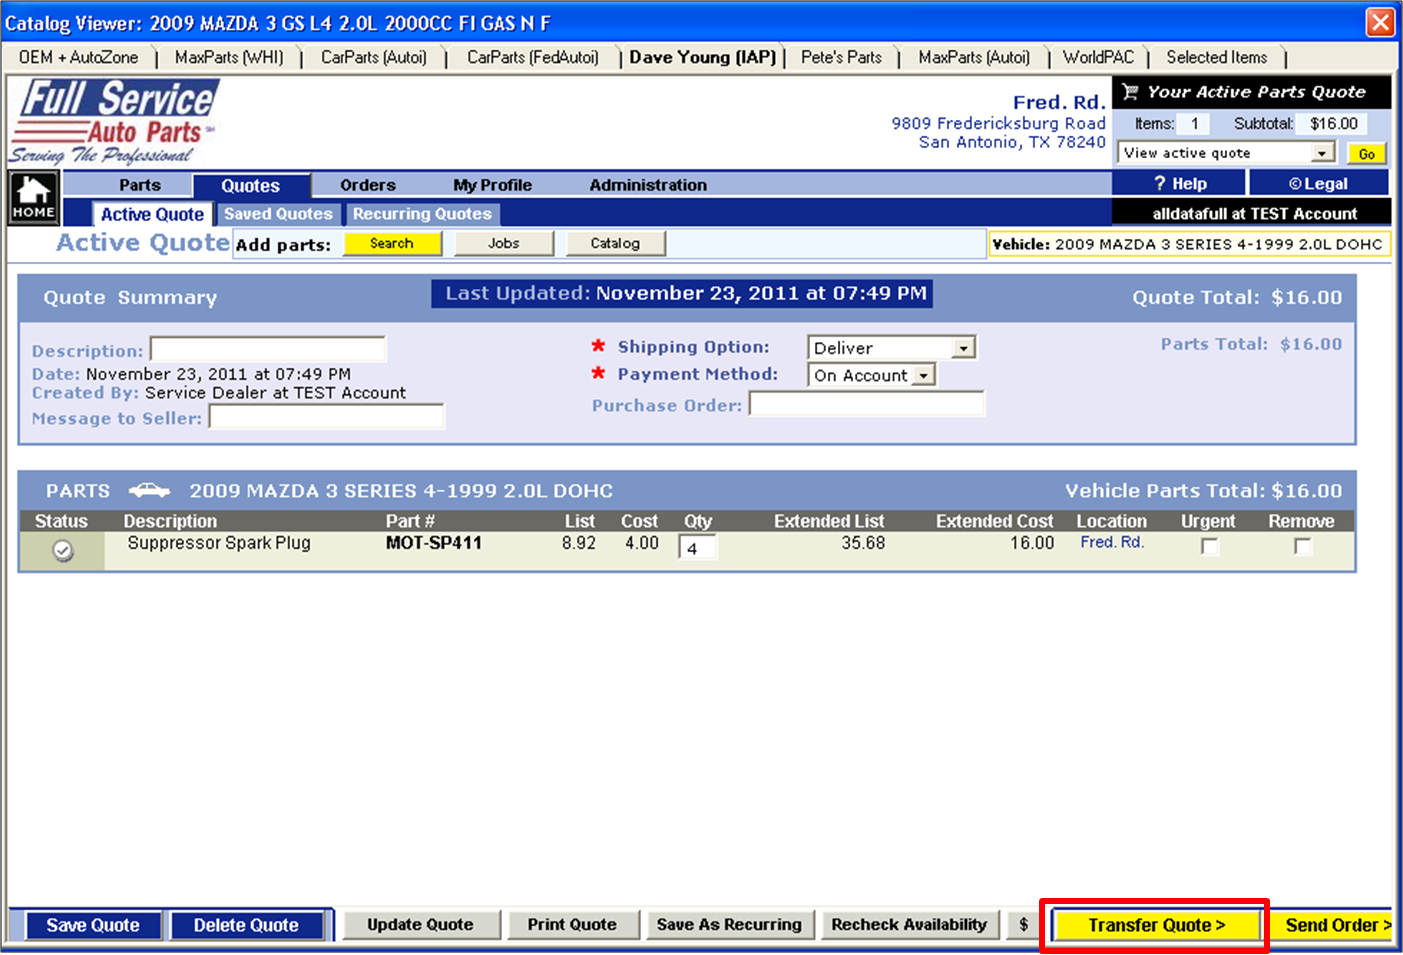Click the shopping cart icon in Active Parts Quote
Viewport: 1403px width, 955px height.
tap(1130, 92)
